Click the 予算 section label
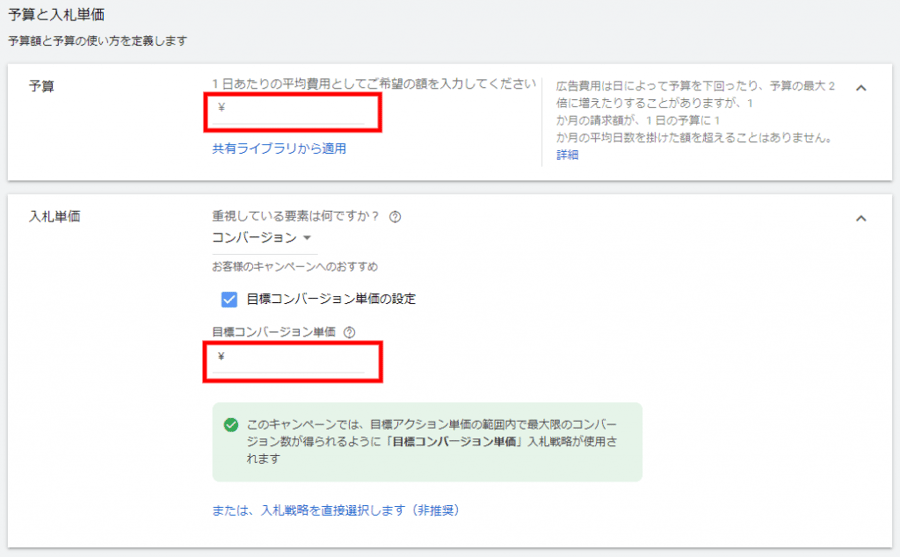900x557 pixels. (x=41, y=86)
